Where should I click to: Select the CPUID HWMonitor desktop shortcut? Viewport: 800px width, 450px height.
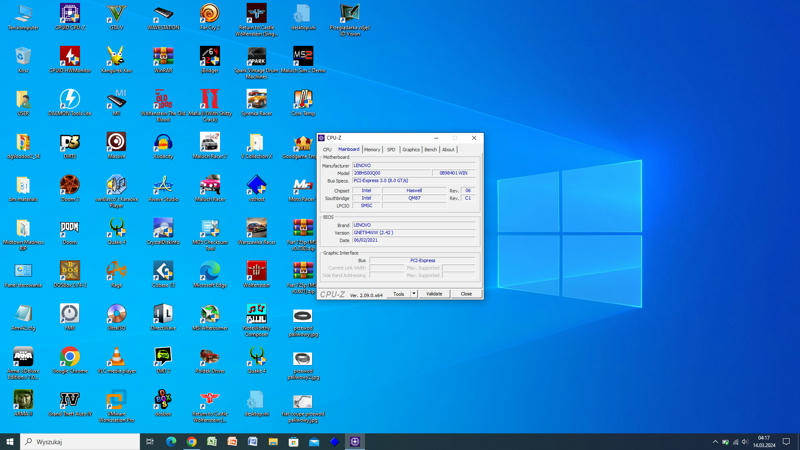pos(70,60)
